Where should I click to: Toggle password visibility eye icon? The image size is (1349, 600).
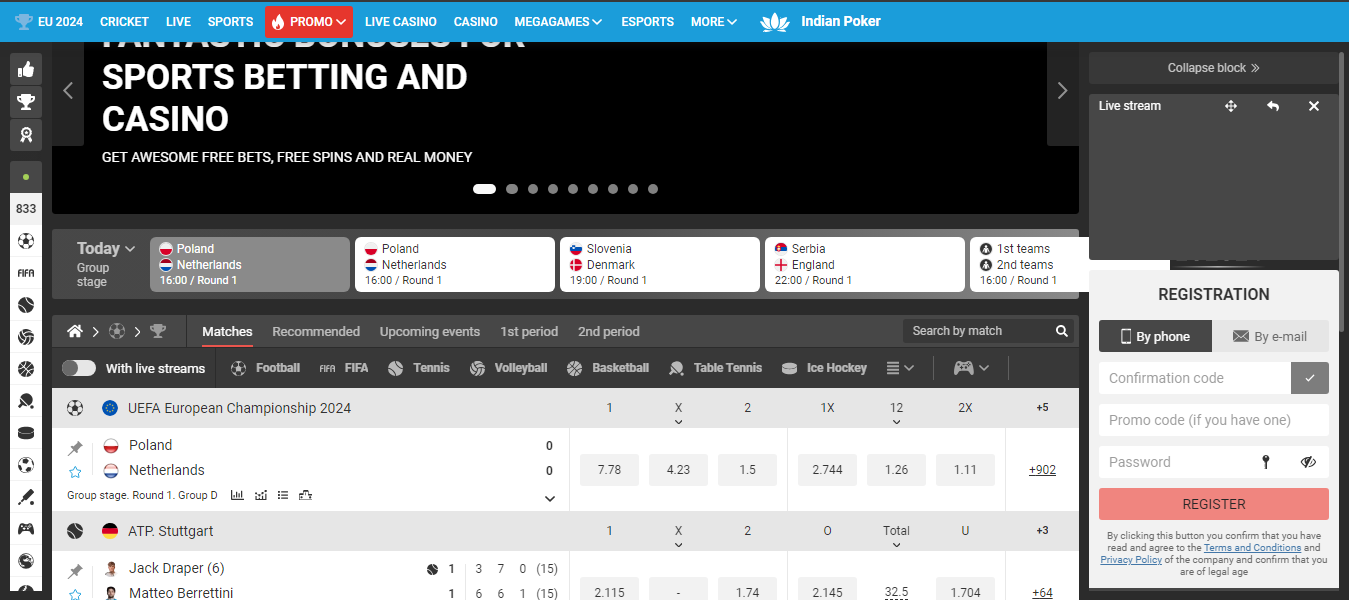[x=1308, y=462]
